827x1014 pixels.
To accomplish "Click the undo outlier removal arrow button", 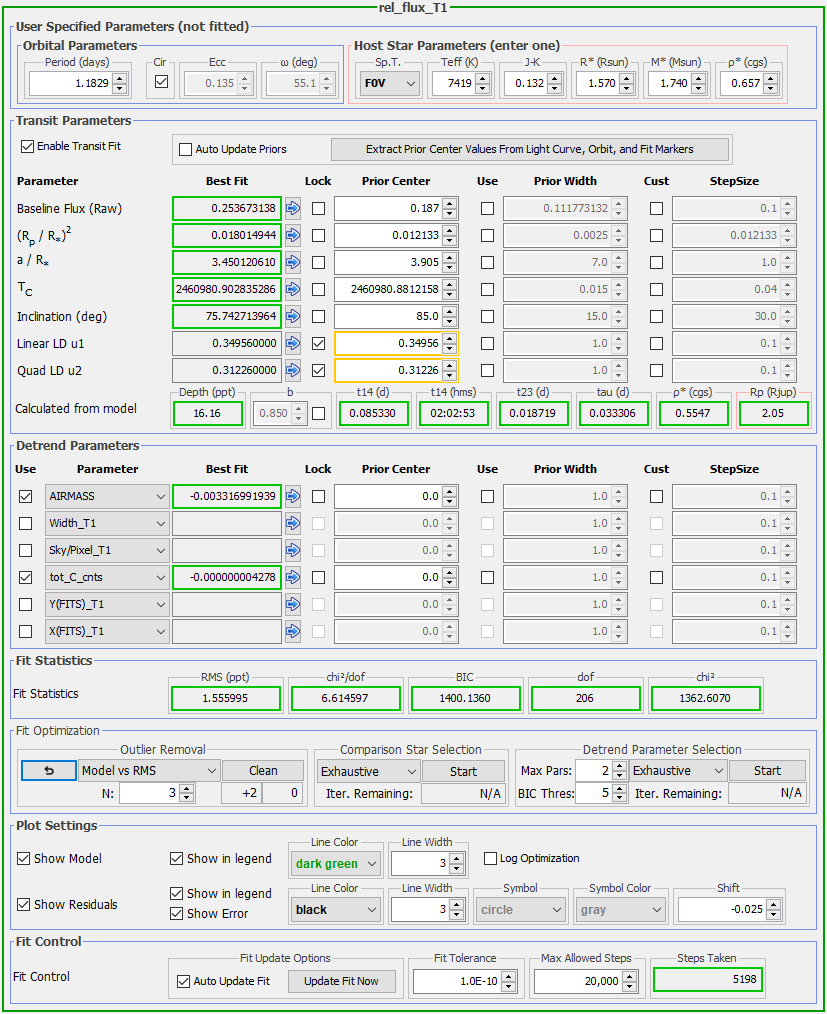I will [x=47, y=771].
